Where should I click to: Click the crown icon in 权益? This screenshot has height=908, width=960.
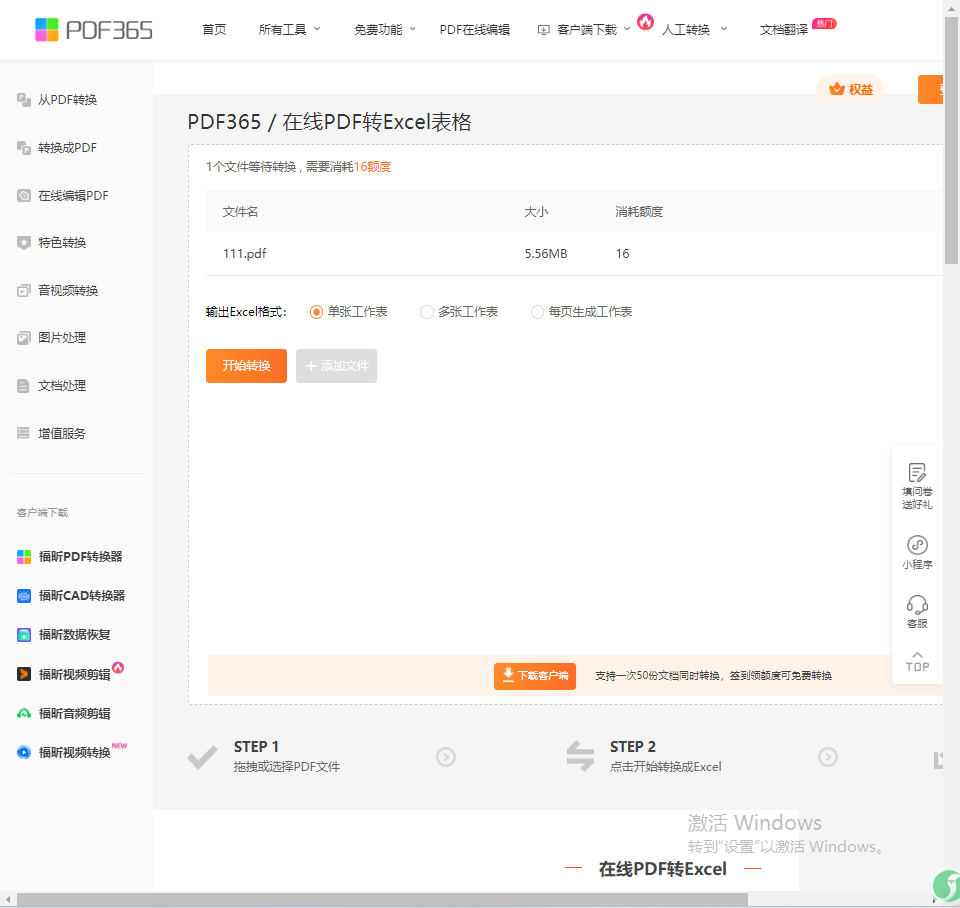click(x=836, y=89)
